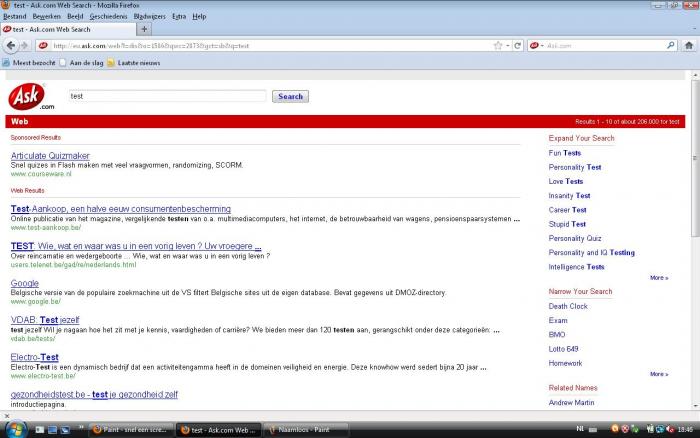
Task: Click the Andrew Martin related name
Action: [x=571, y=403]
